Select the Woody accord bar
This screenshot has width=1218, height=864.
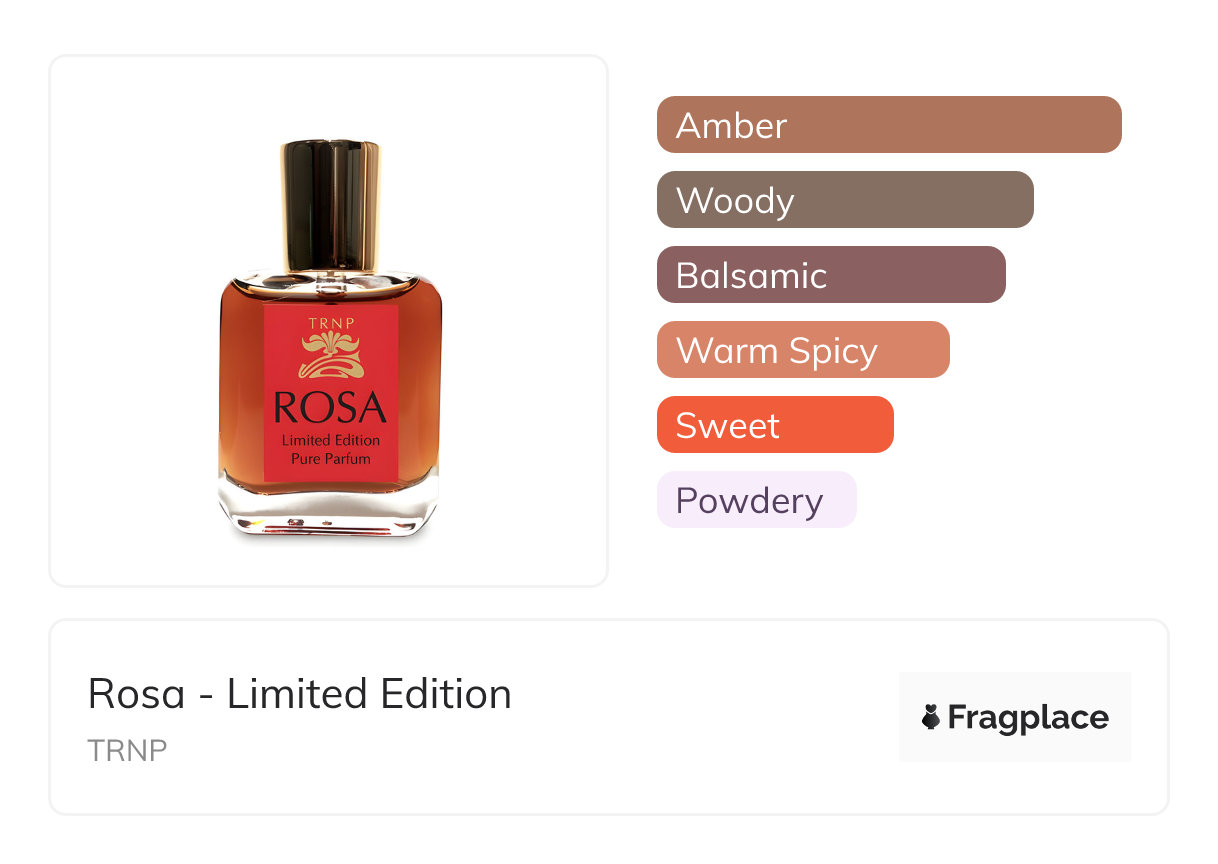click(844, 200)
